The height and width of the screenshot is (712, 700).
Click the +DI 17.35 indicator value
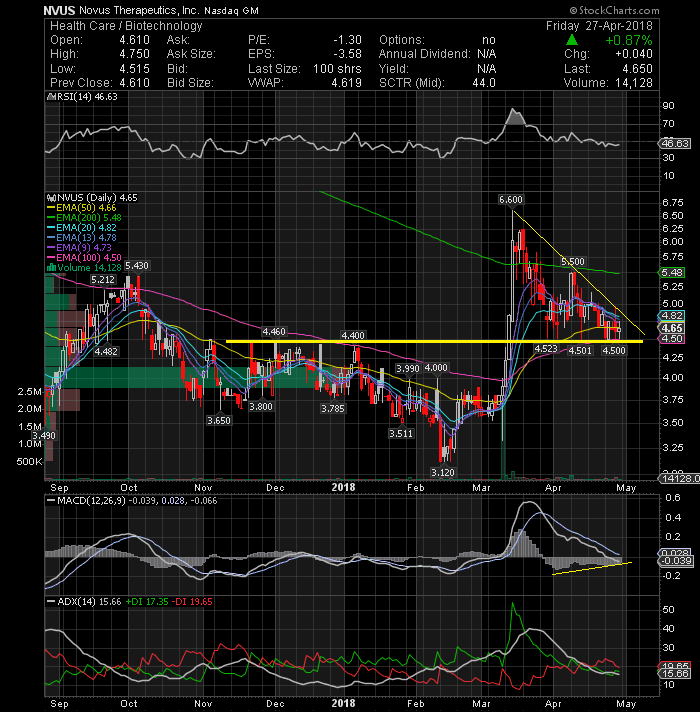pos(147,602)
